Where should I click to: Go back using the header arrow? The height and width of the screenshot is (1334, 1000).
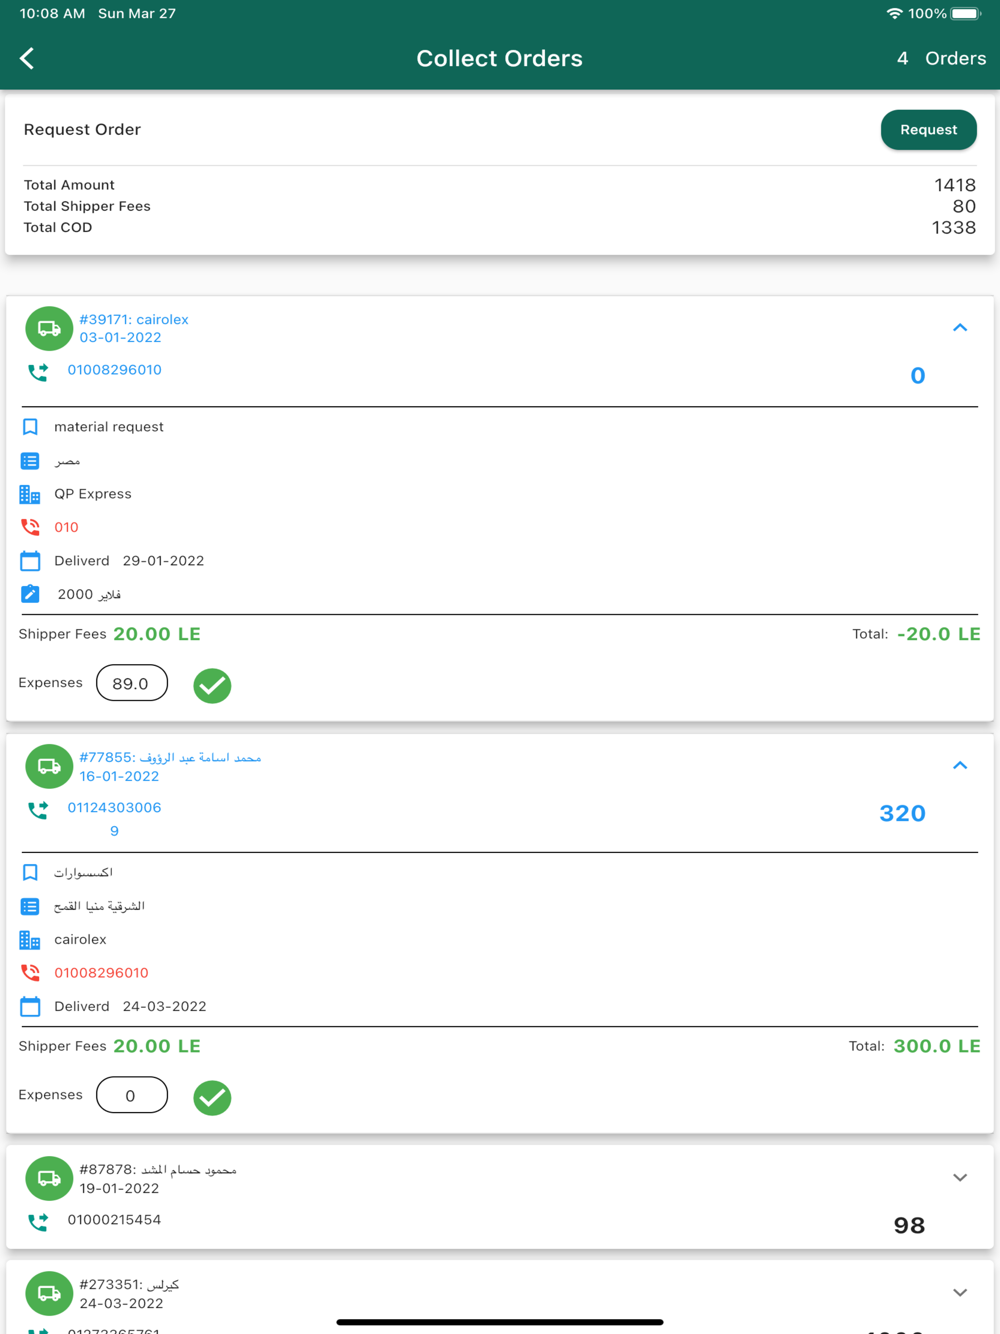[x=27, y=59]
